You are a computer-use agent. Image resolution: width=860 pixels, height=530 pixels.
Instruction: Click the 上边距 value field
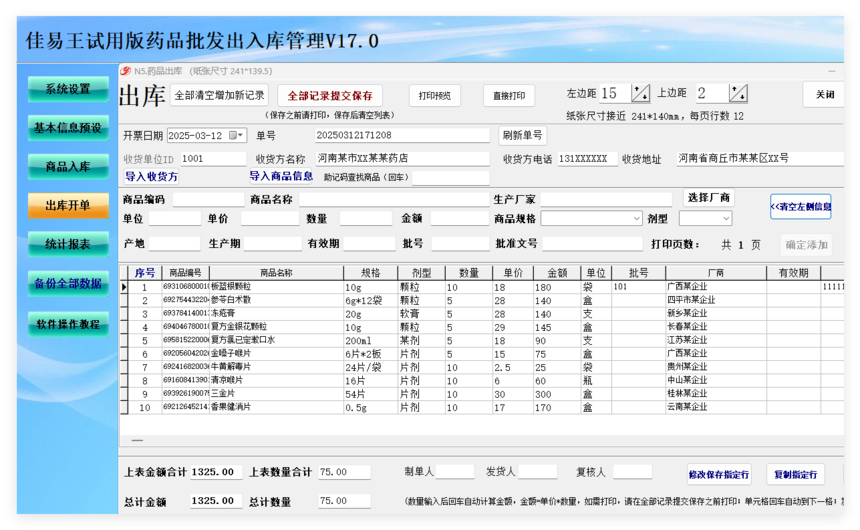click(712, 93)
